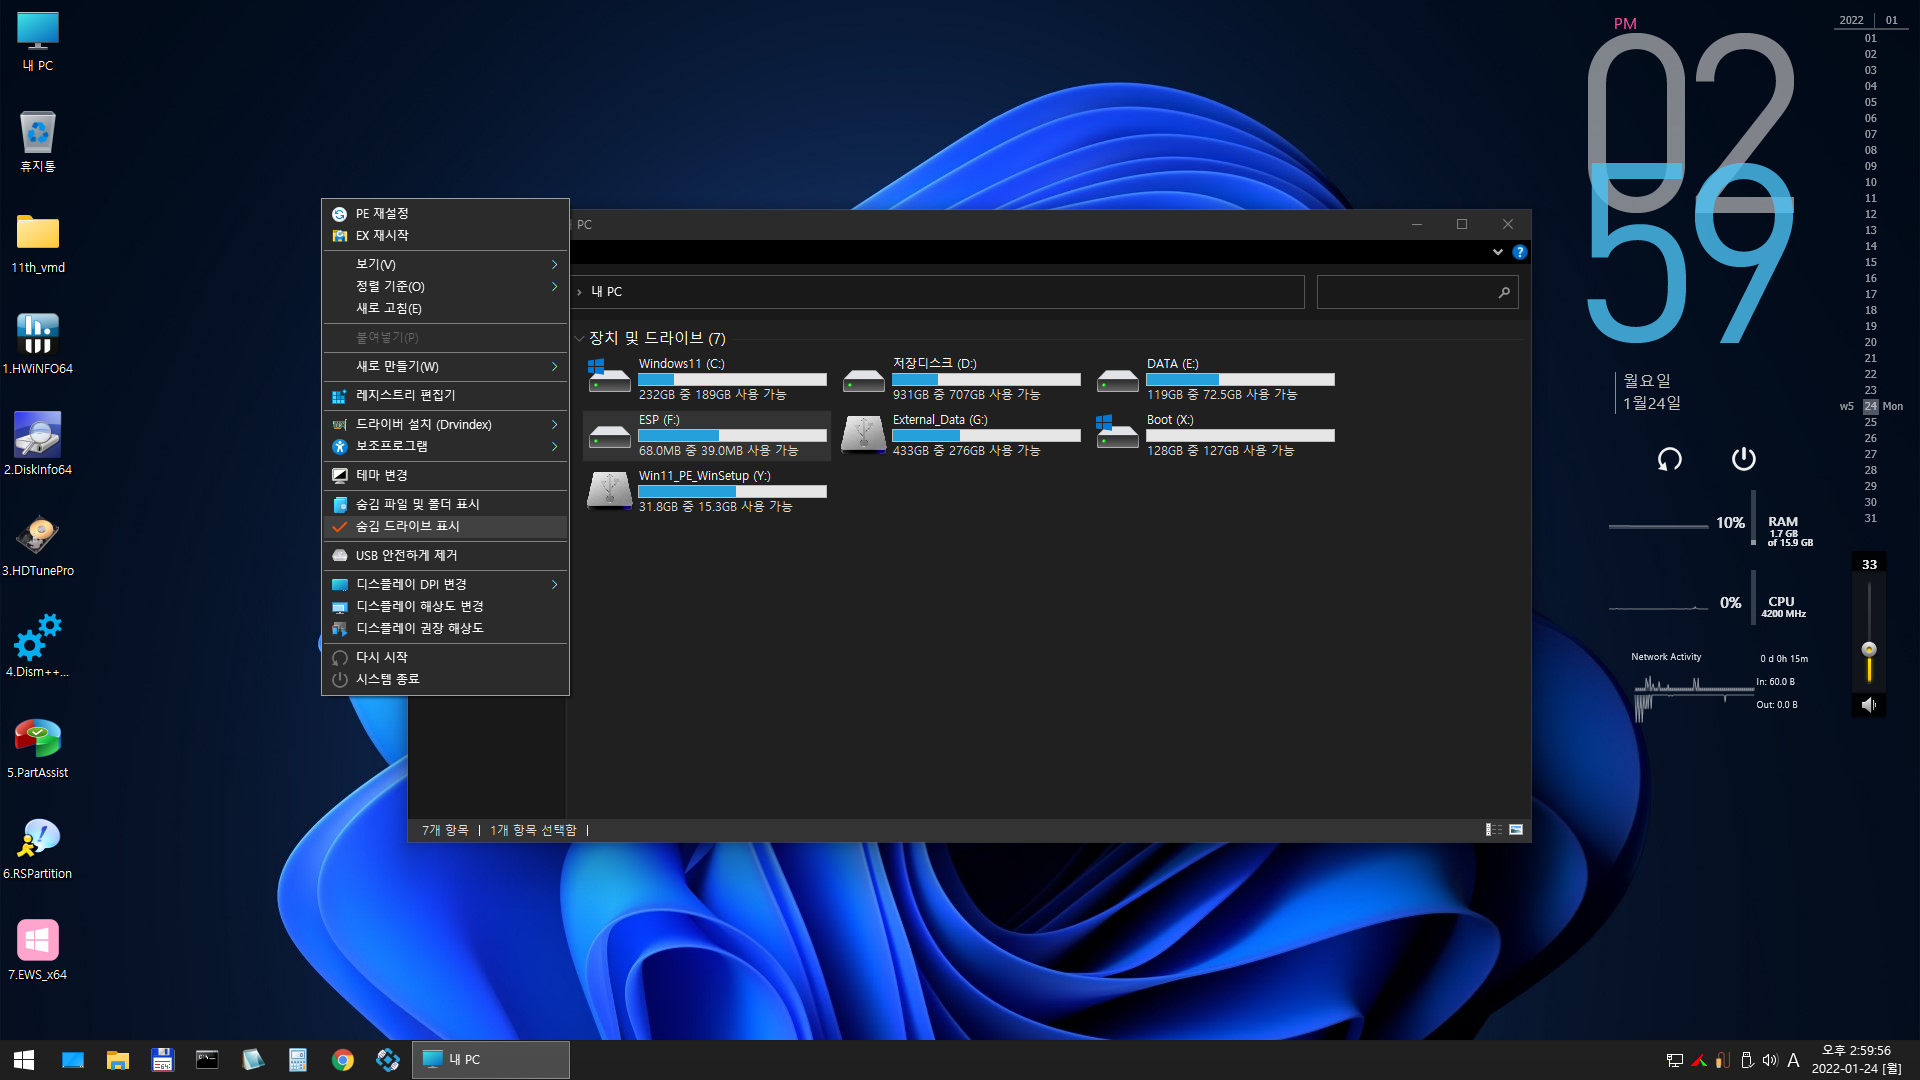
Task: Click the search magnifier in explorer
Action: pos(1504,292)
